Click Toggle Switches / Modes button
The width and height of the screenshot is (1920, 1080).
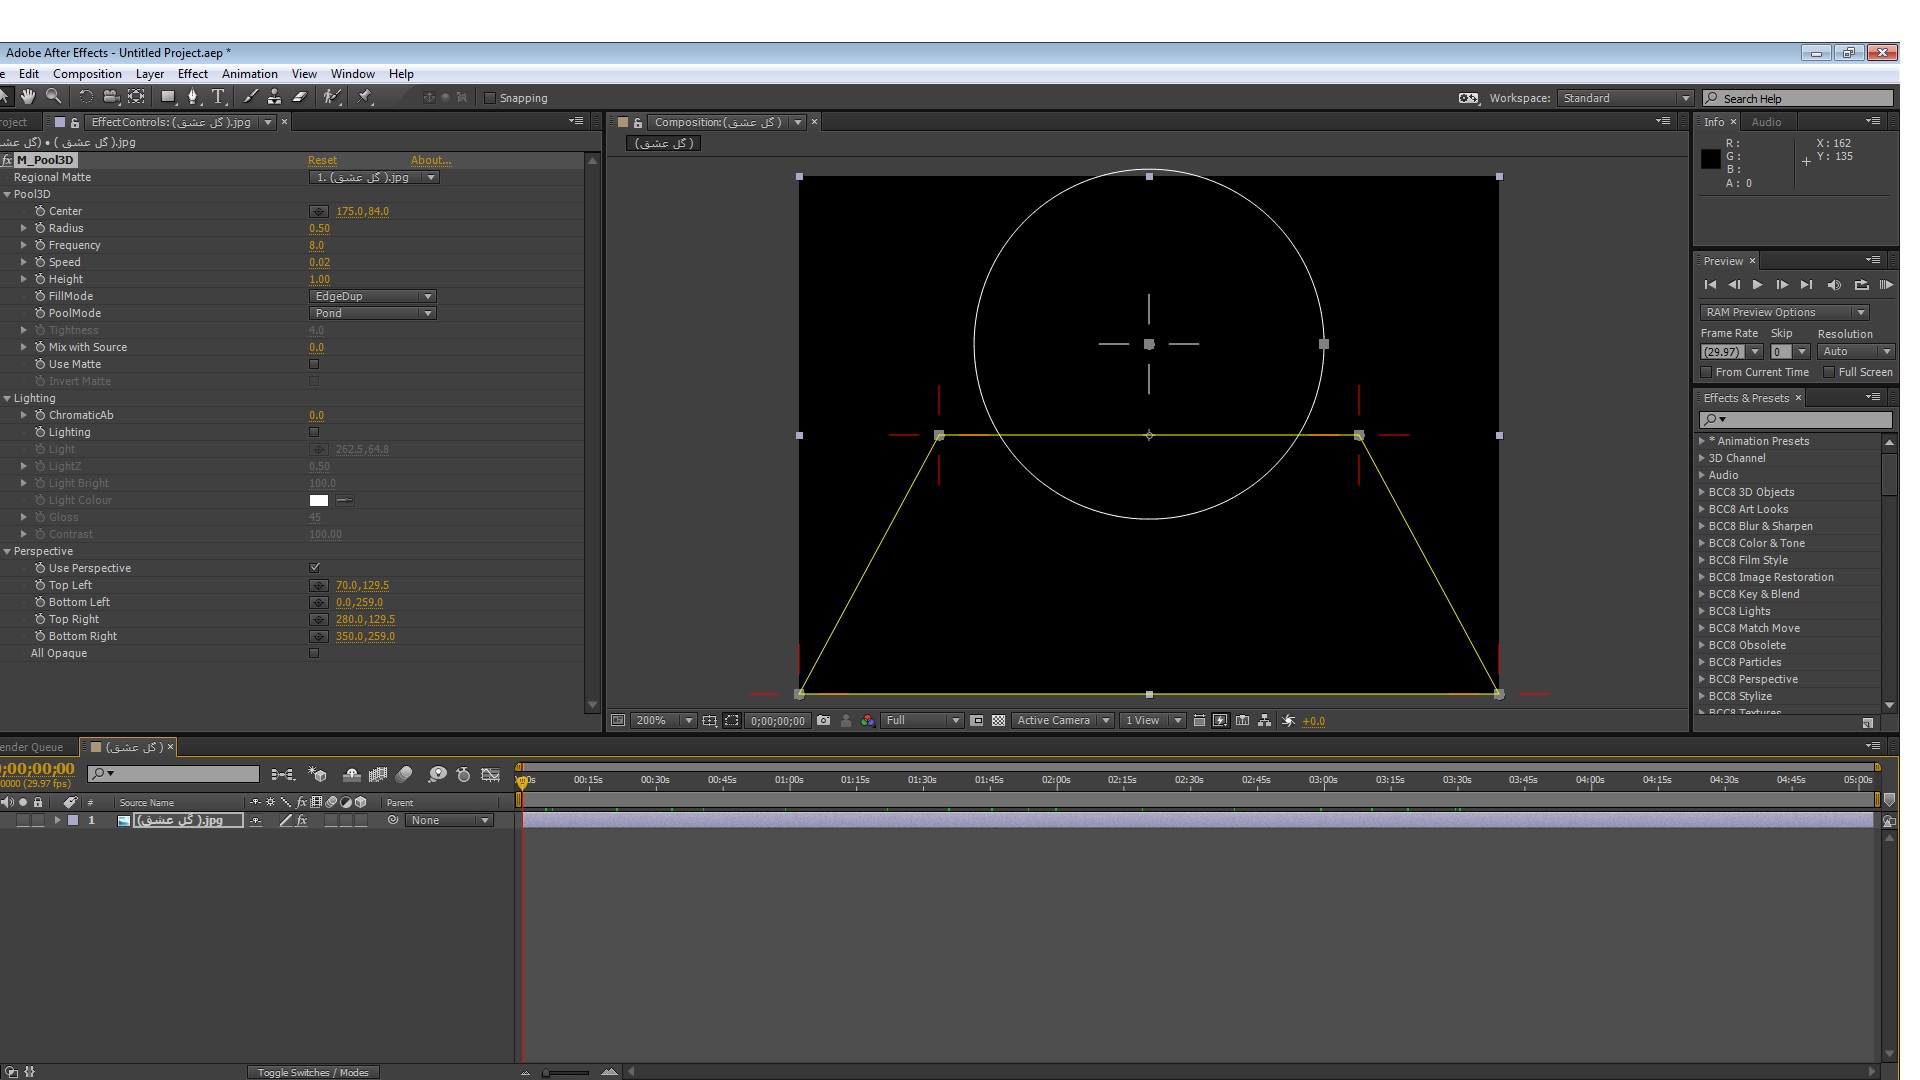(x=313, y=1072)
